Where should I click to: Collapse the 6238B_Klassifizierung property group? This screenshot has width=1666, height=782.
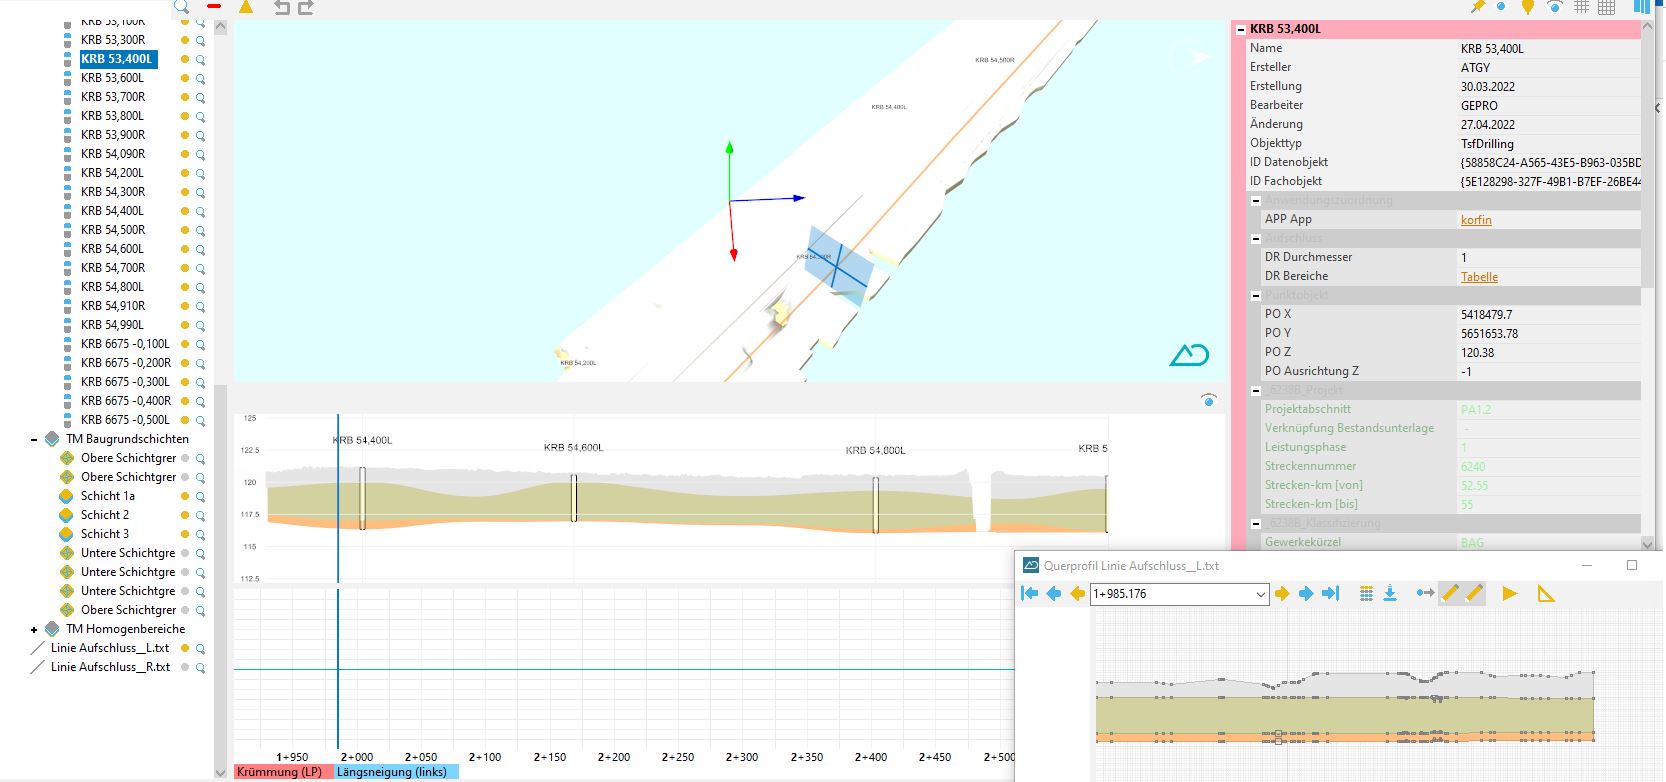click(1256, 523)
